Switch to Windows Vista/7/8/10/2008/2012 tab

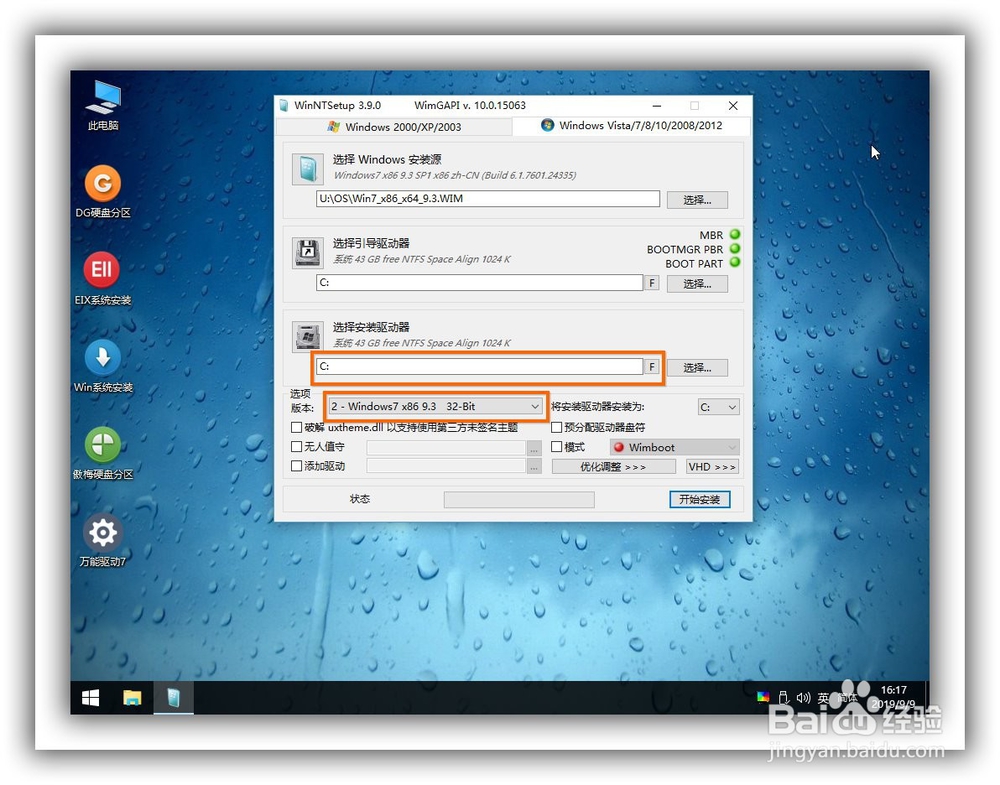point(631,126)
